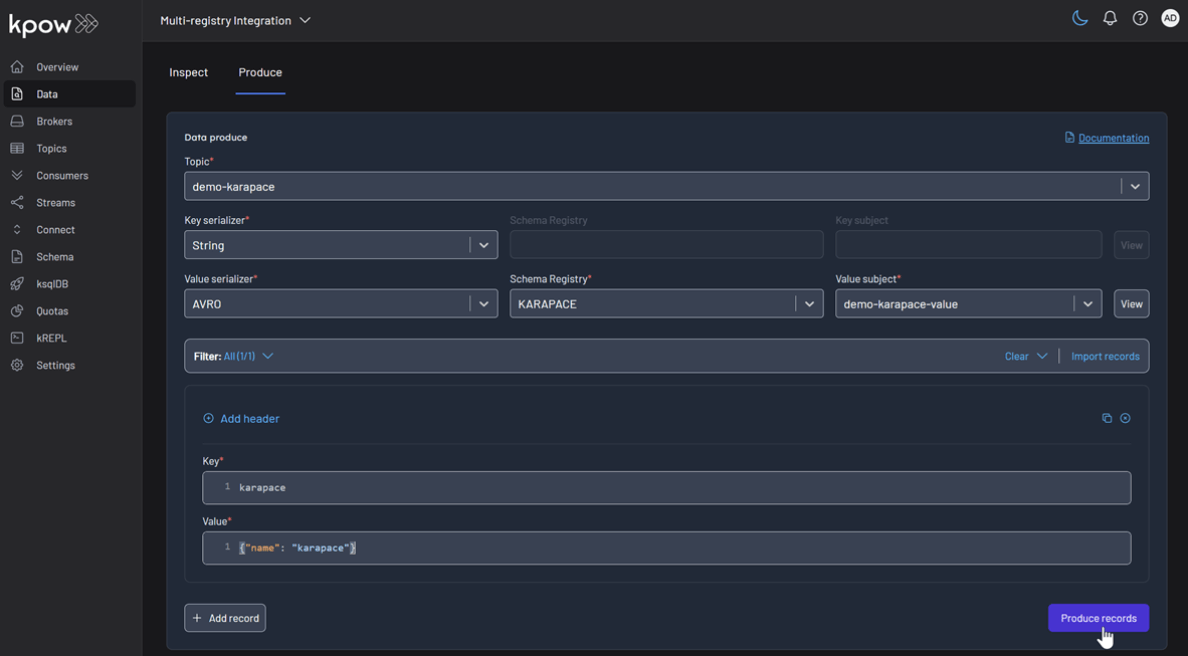
Task: Duplicate this record using the copy icon
Action: (1106, 418)
